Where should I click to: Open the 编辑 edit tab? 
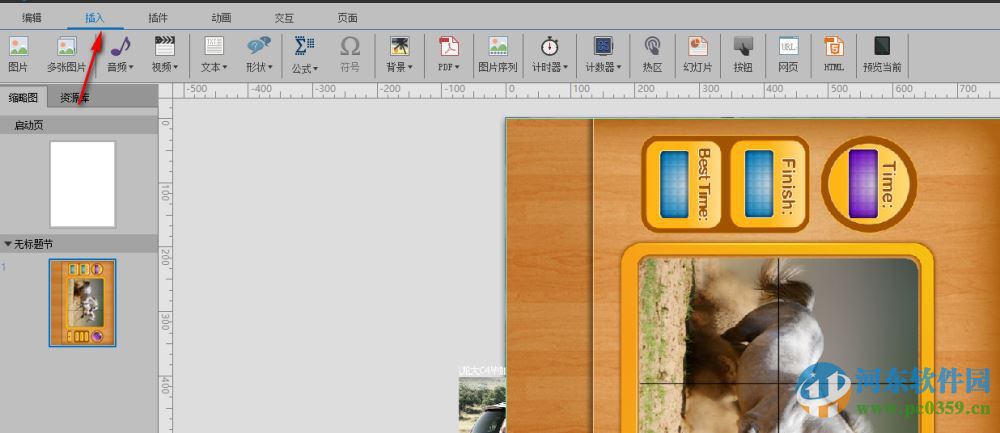point(32,18)
